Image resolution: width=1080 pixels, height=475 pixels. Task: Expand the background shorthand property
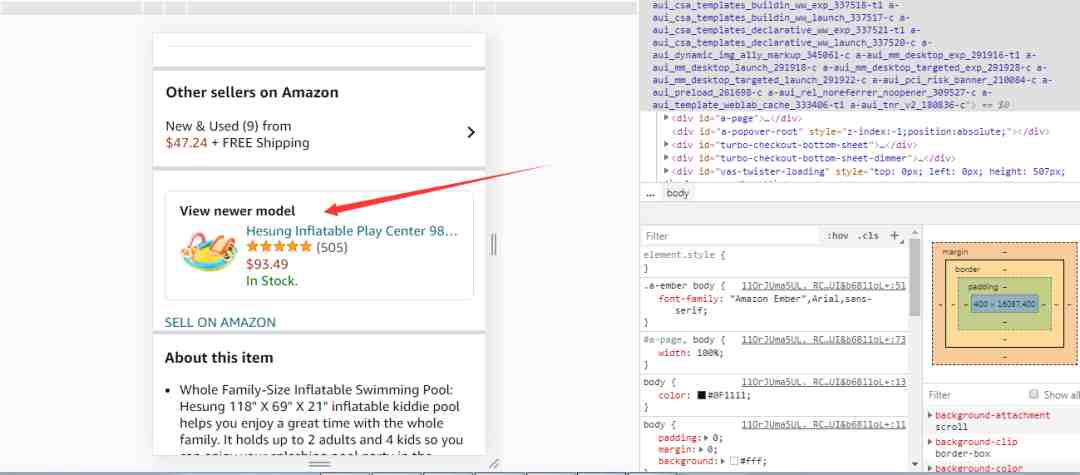pos(723,461)
